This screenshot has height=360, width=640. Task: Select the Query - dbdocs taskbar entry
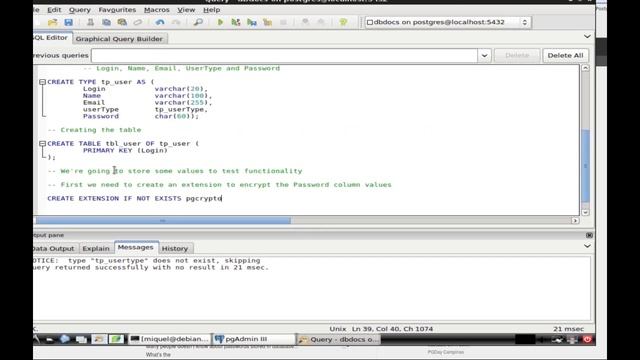click(339, 339)
